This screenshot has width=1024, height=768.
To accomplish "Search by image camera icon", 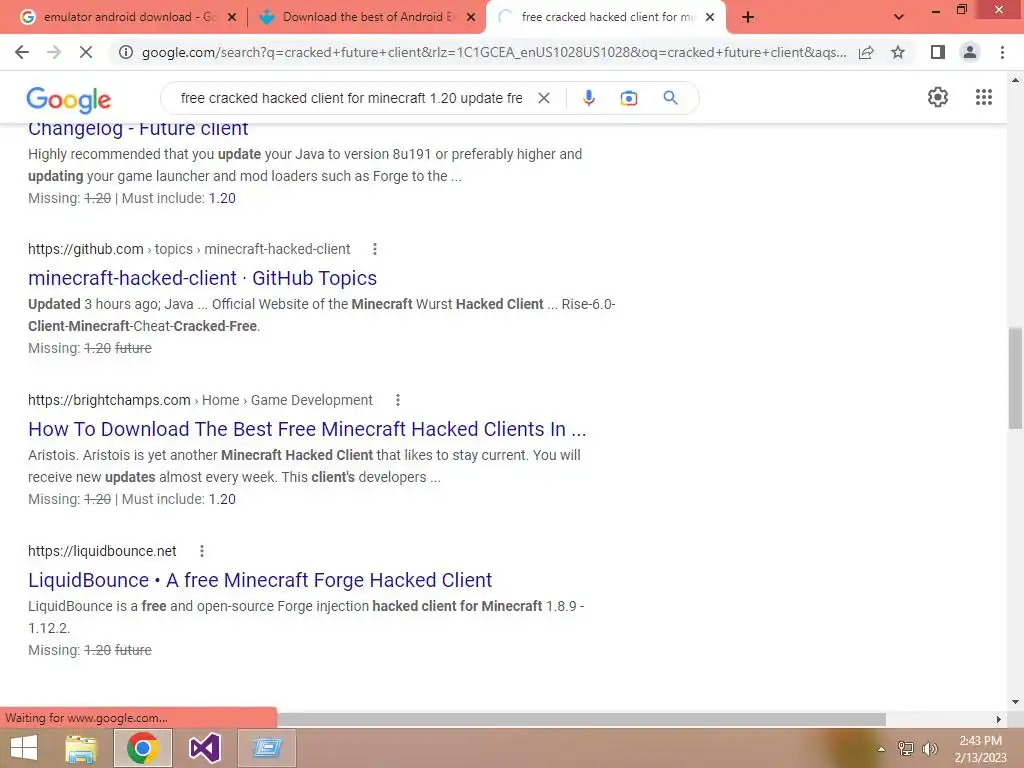I will coord(629,98).
